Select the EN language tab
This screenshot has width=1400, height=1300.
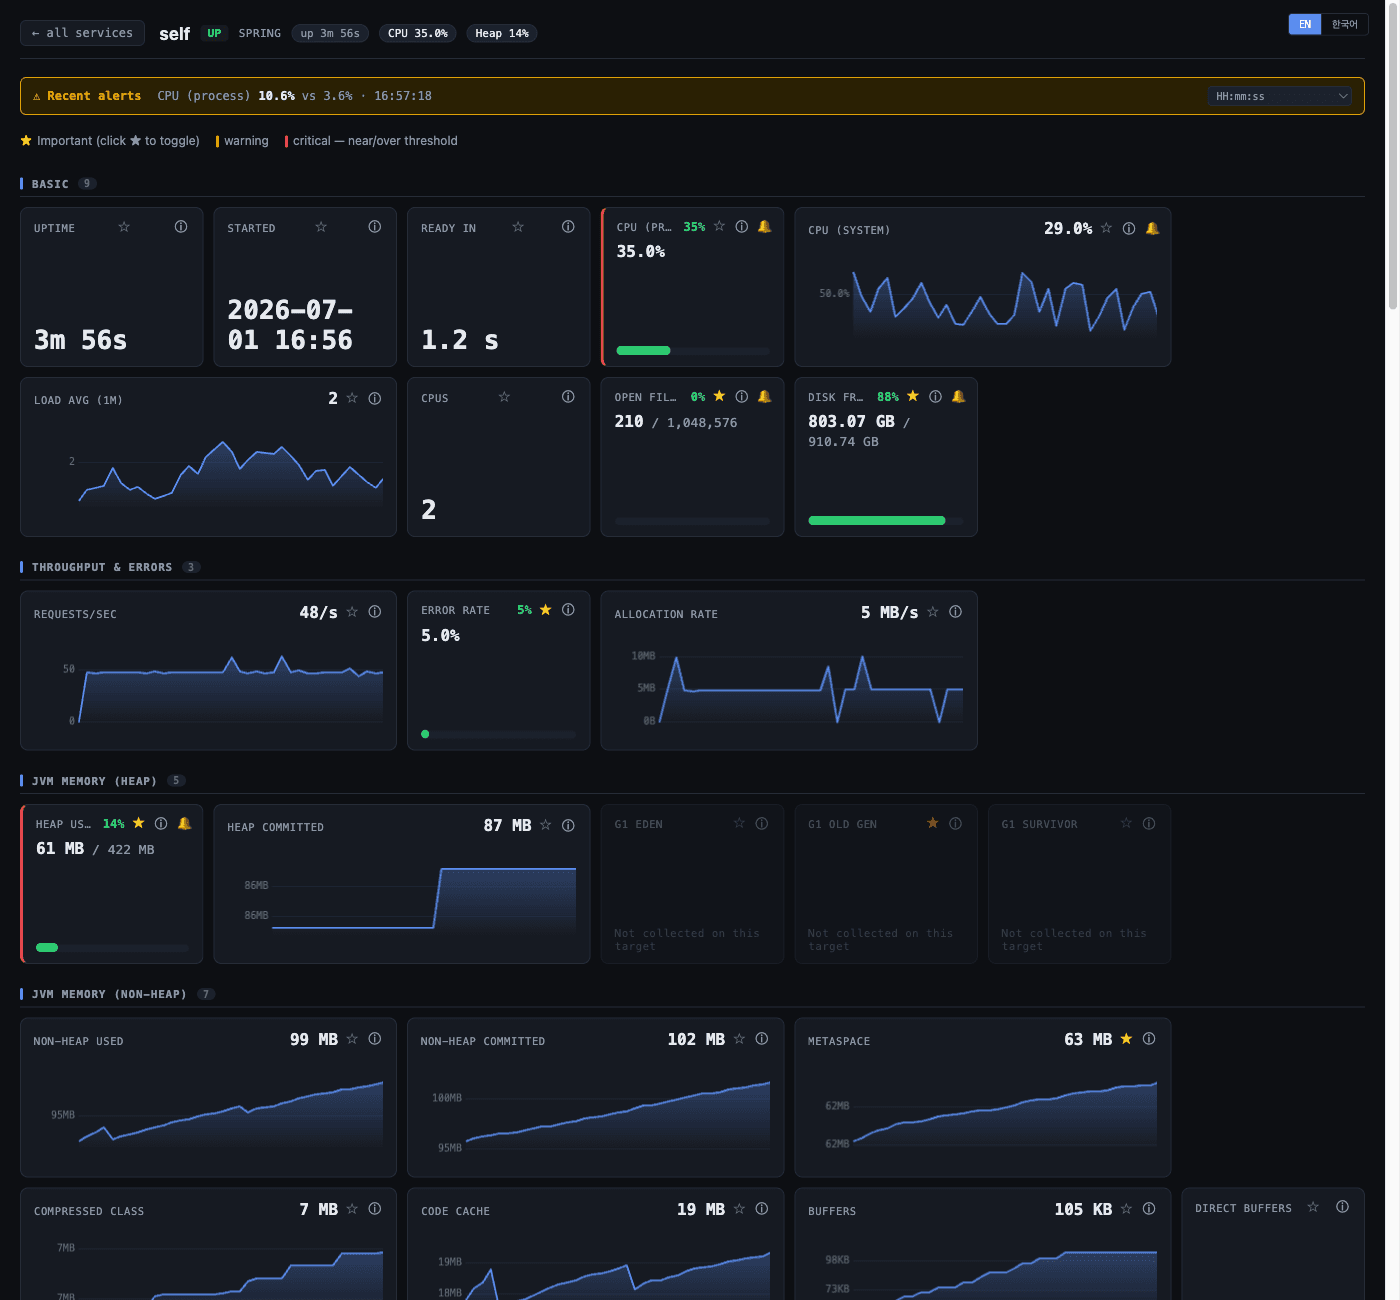[1305, 24]
